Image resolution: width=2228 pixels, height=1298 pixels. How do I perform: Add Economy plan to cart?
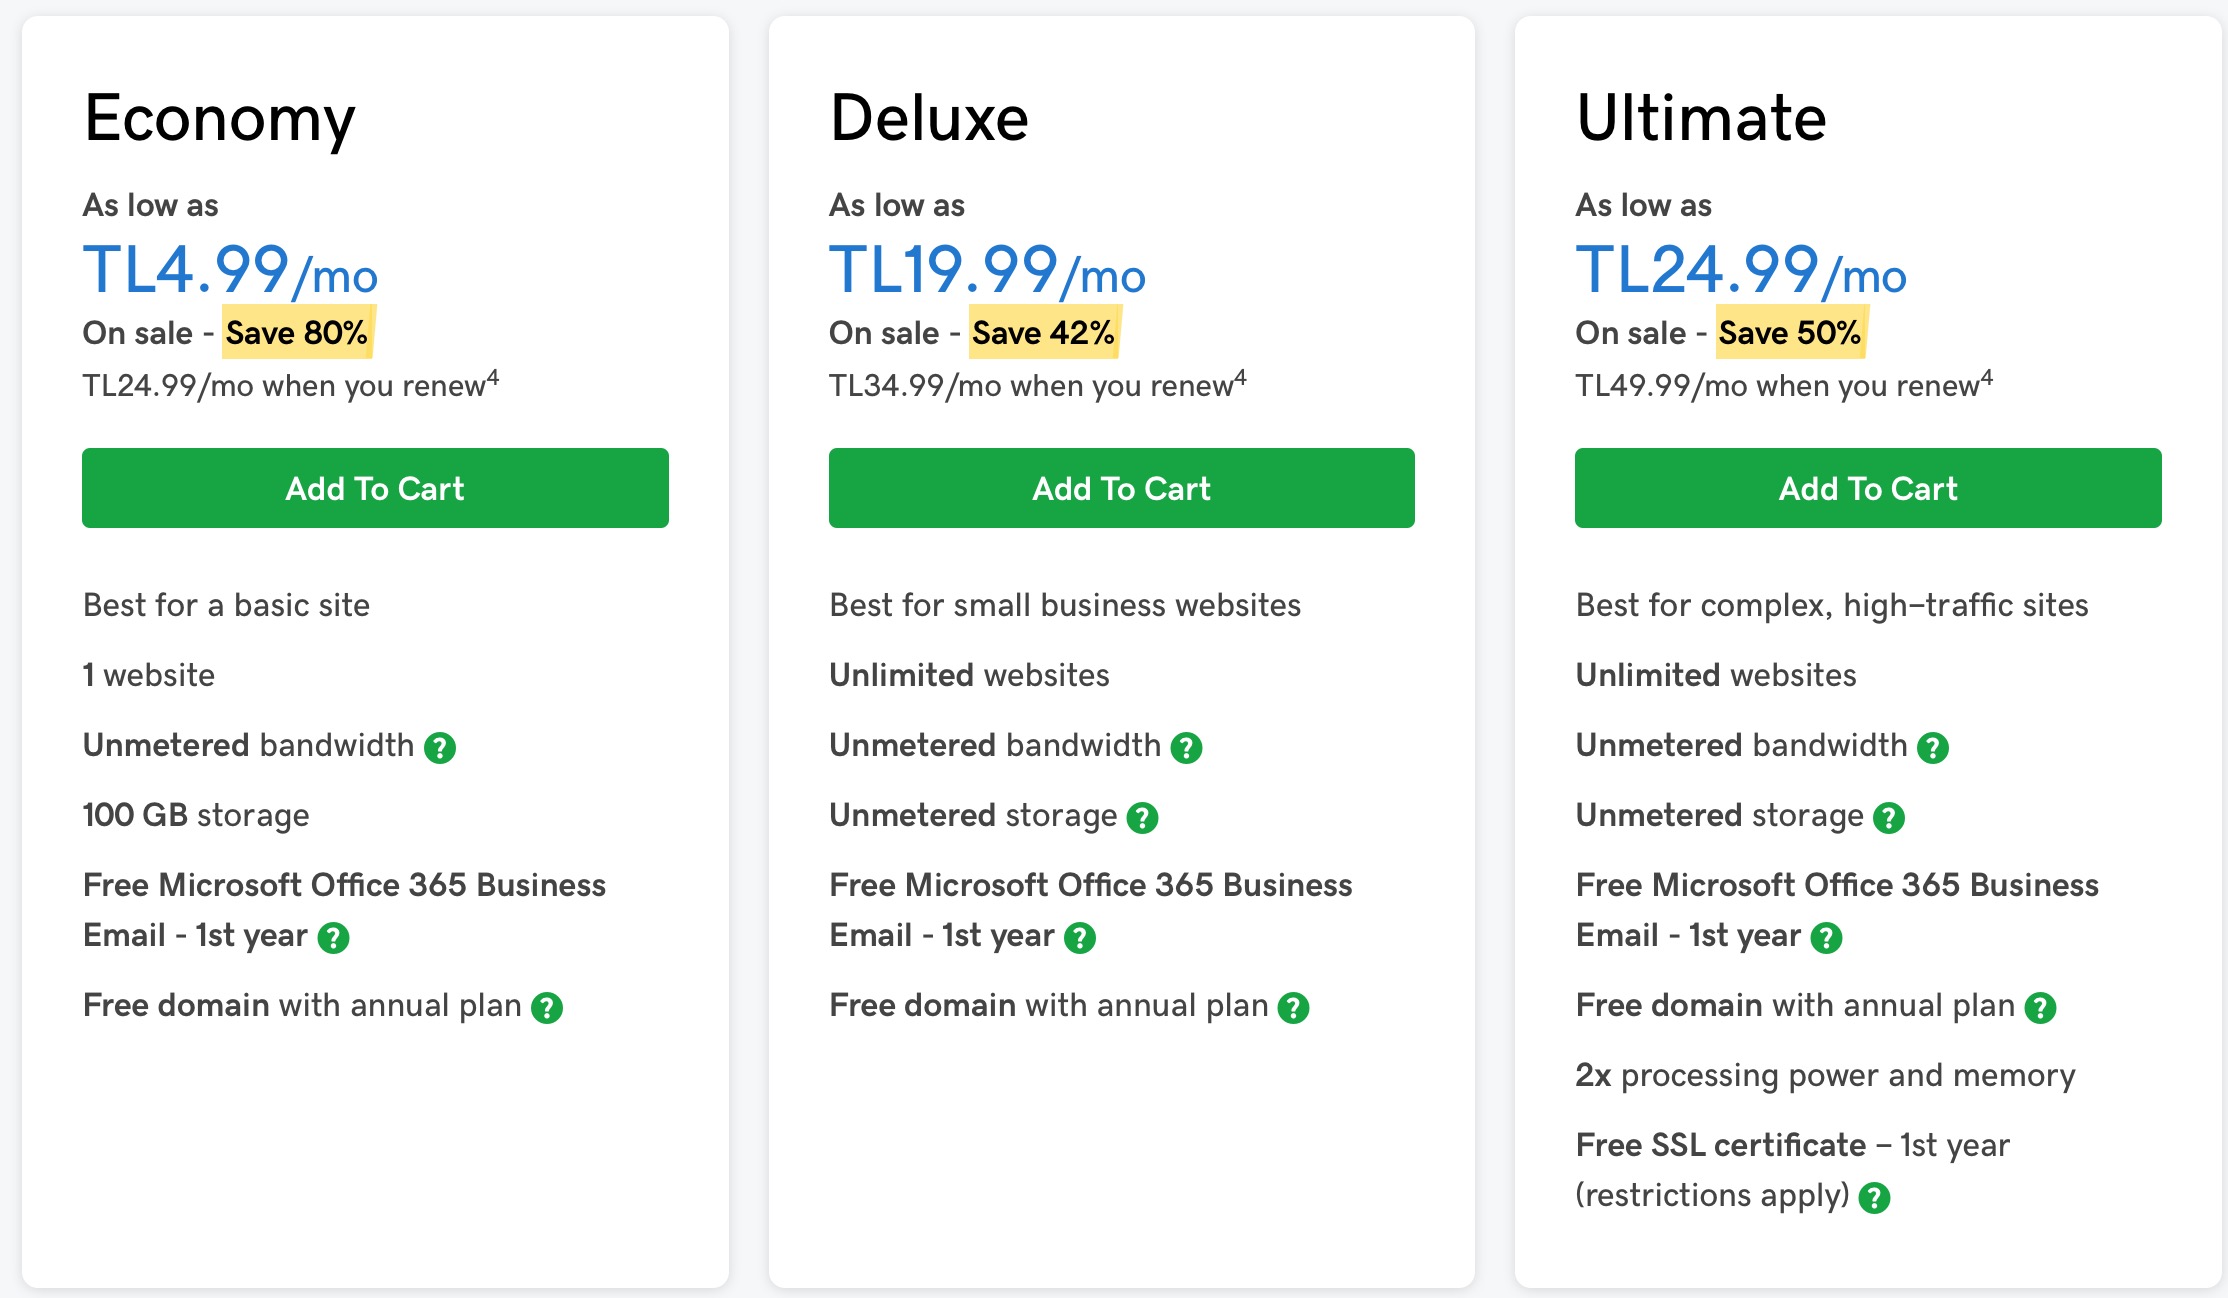pos(375,488)
